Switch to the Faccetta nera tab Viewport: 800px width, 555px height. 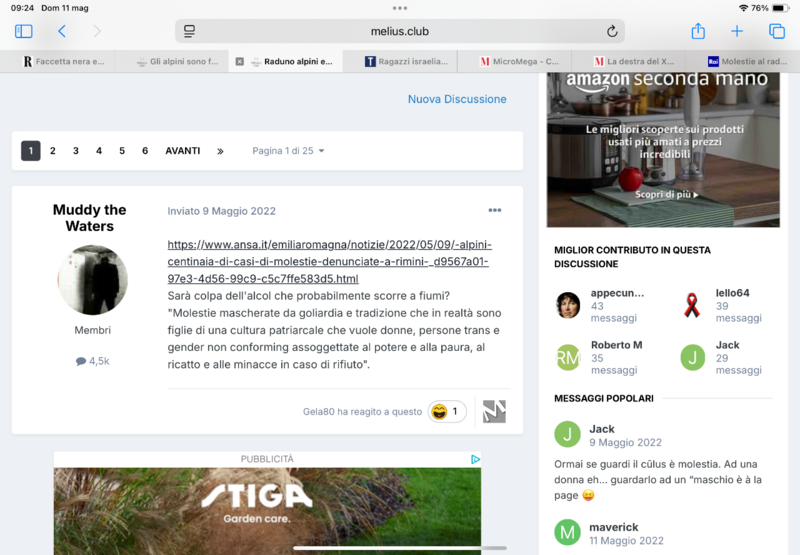point(62,61)
